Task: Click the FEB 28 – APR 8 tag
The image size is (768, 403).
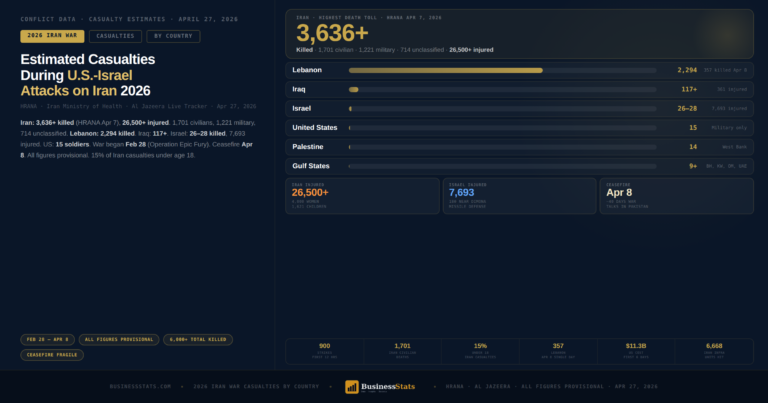Action: tap(48, 339)
